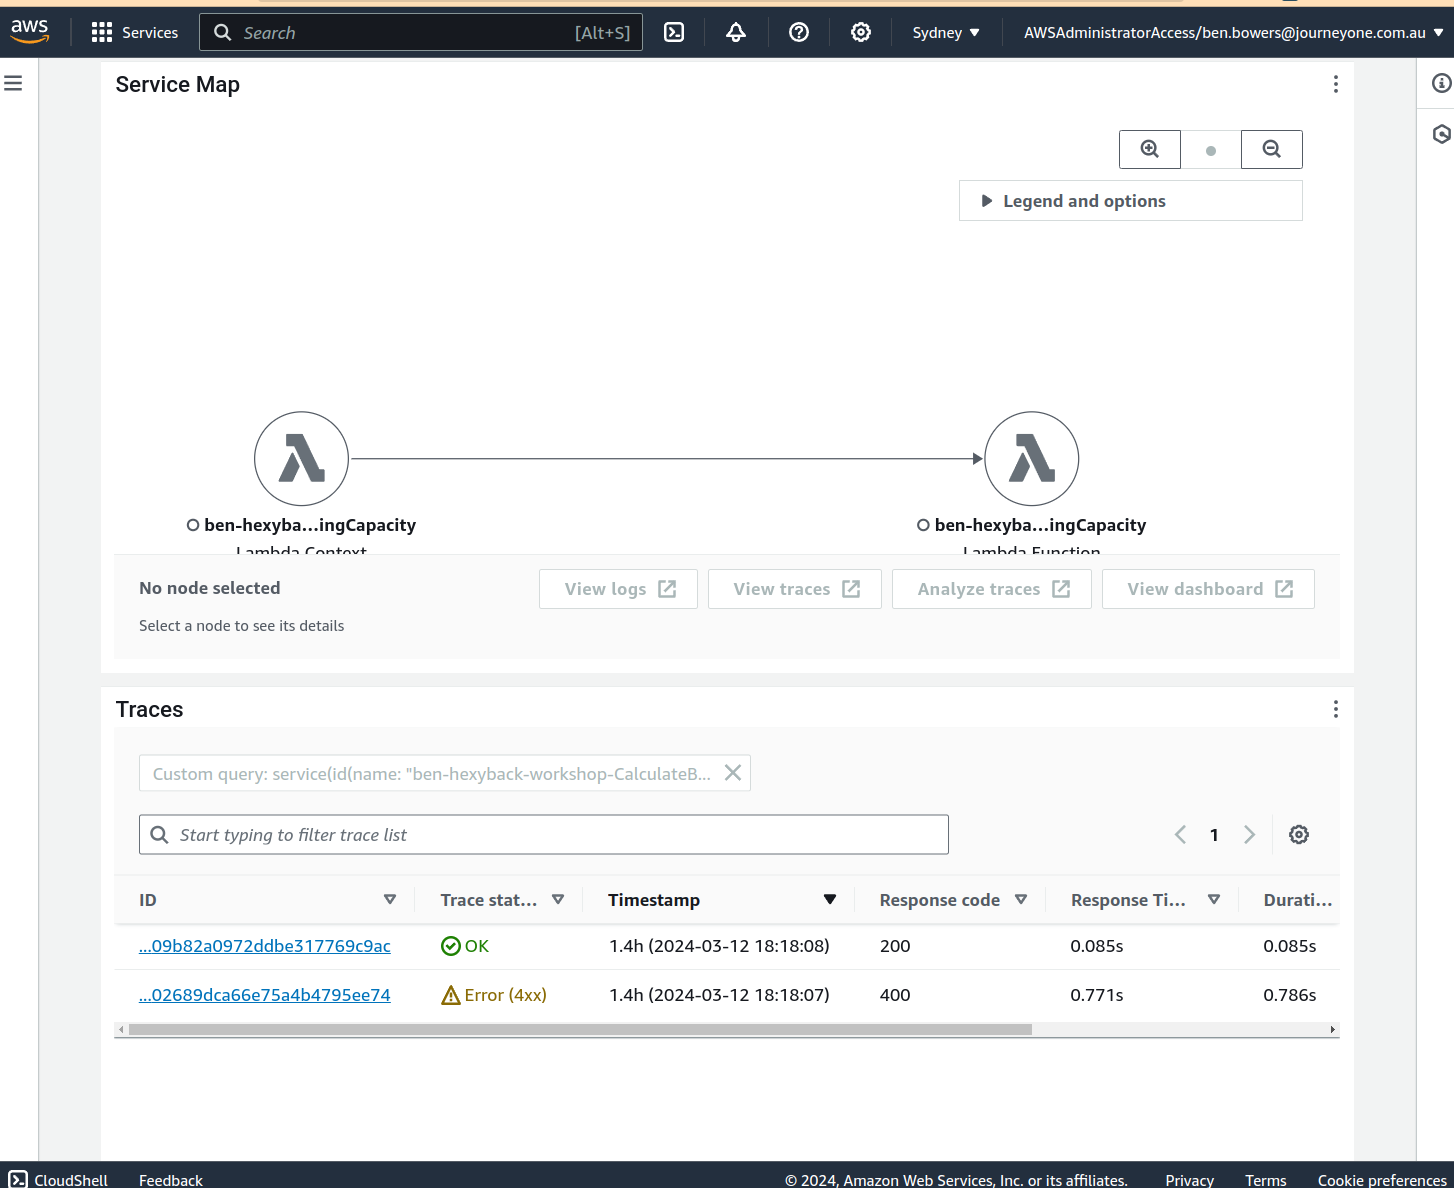Clear the custom query filter with X
The height and width of the screenshot is (1188, 1454).
click(x=733, y=773)
